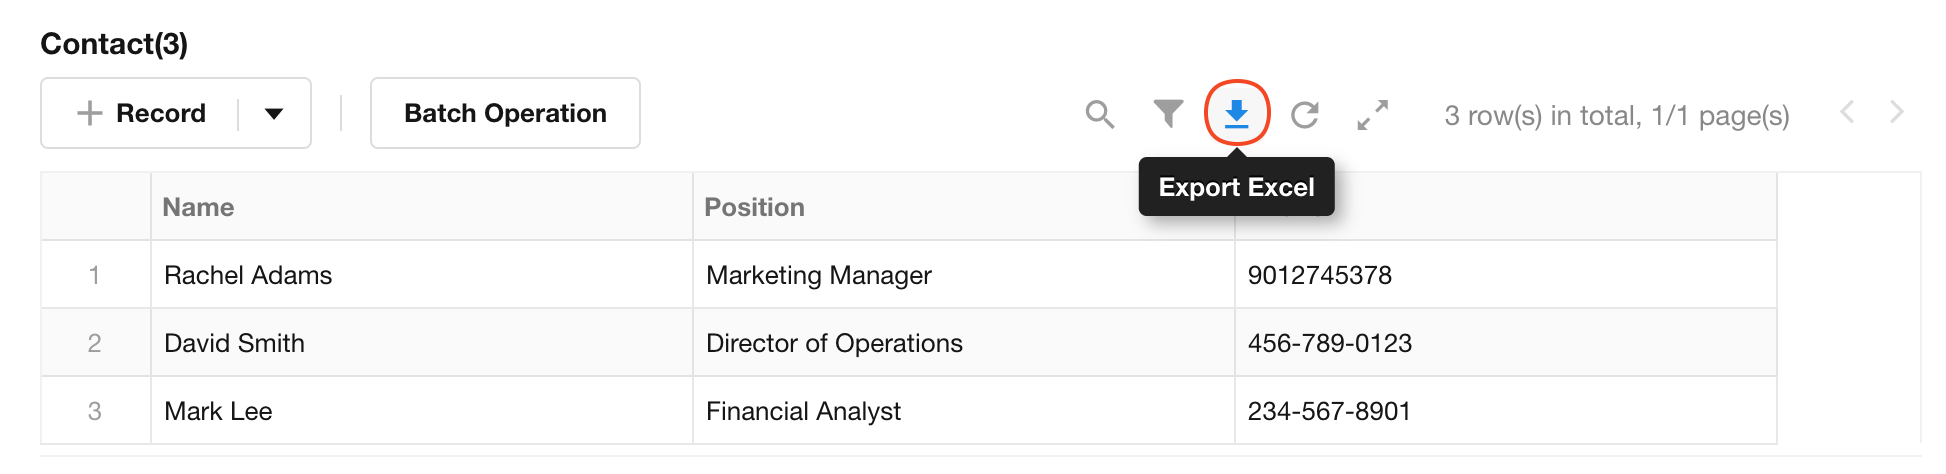Viewport: 1946px width, 474px height.
Task: Open the filter funnel icon
Action: (1168, 114)
